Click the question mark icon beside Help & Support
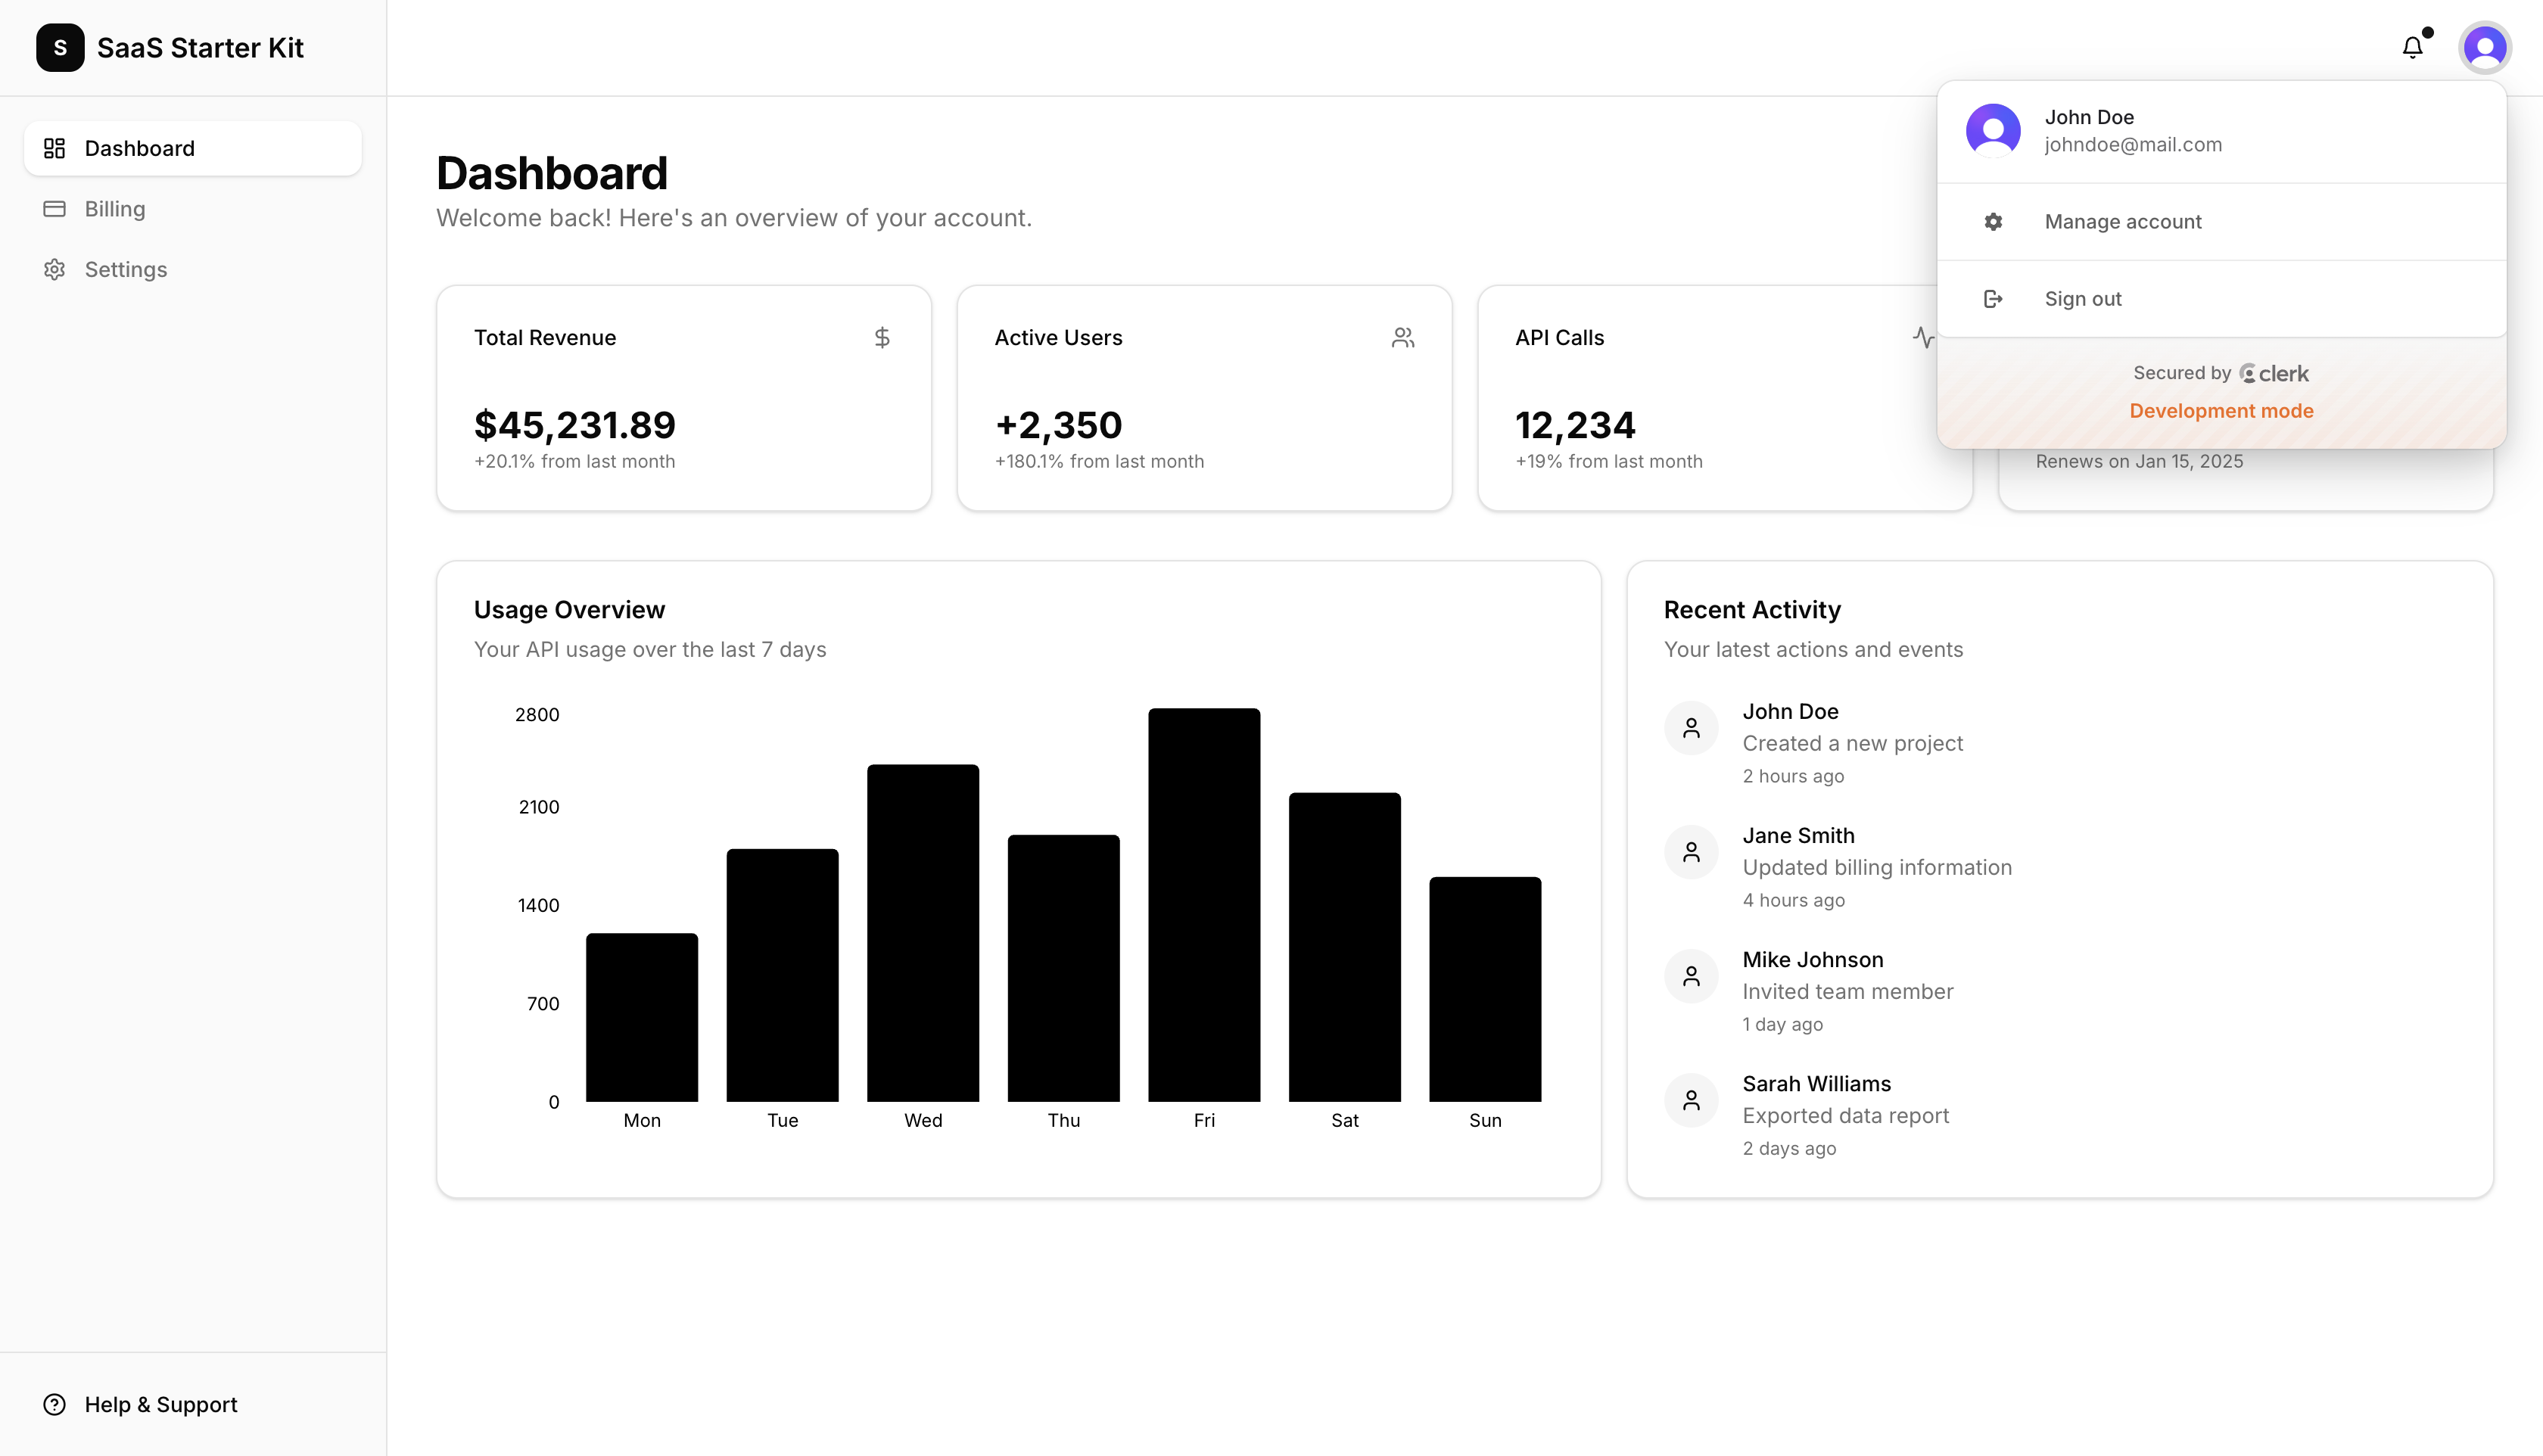The width and height of the screenshot is (2543, 1456). [55, 1404]
